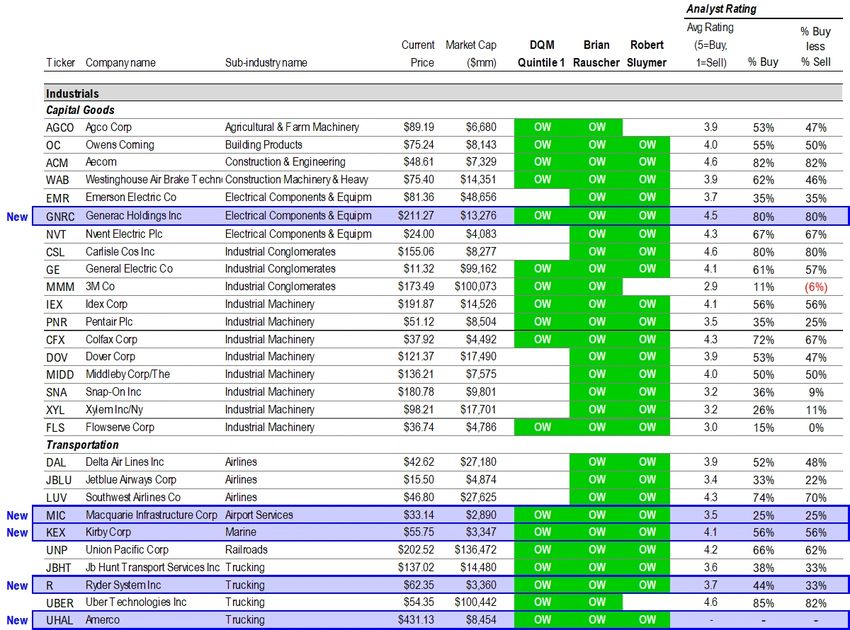The height and width of the screenshot is (630, 850).
Task: Click Owens Corning's Building Products sub-industry
Action: coord(263,145)
